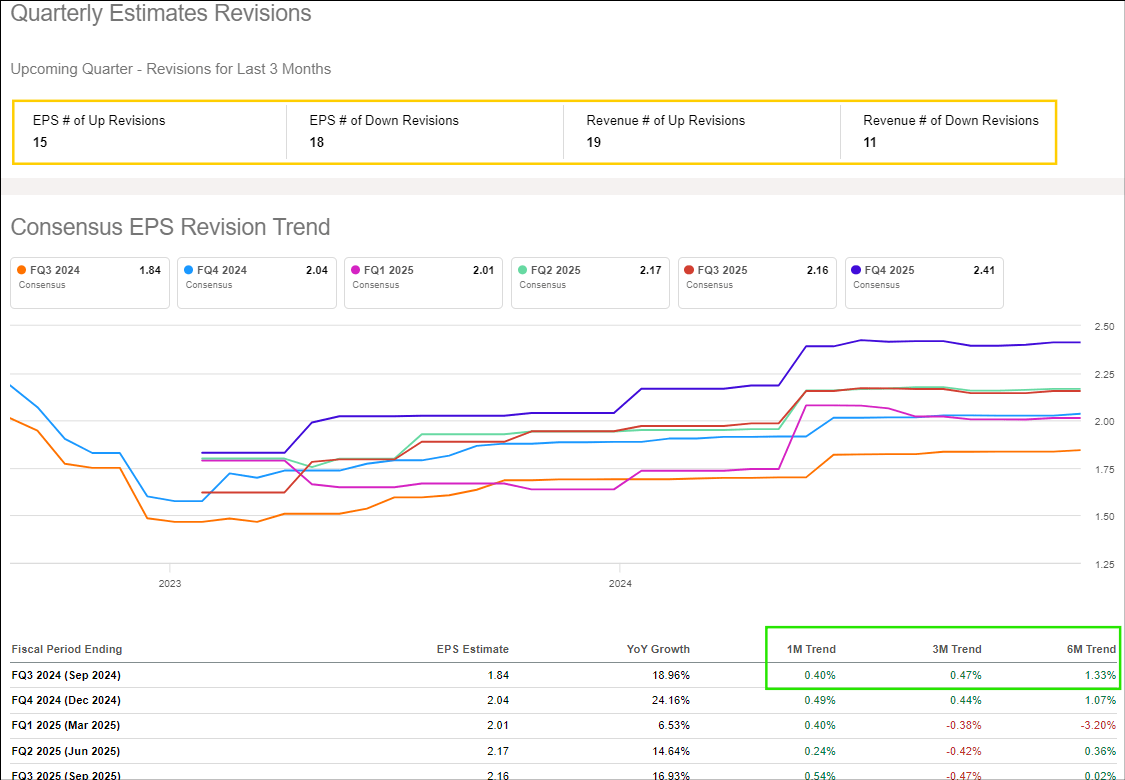1125x780 pixels.
Task: Click the purple dot in FQ4 2025 legend
Action: point(857,270)
